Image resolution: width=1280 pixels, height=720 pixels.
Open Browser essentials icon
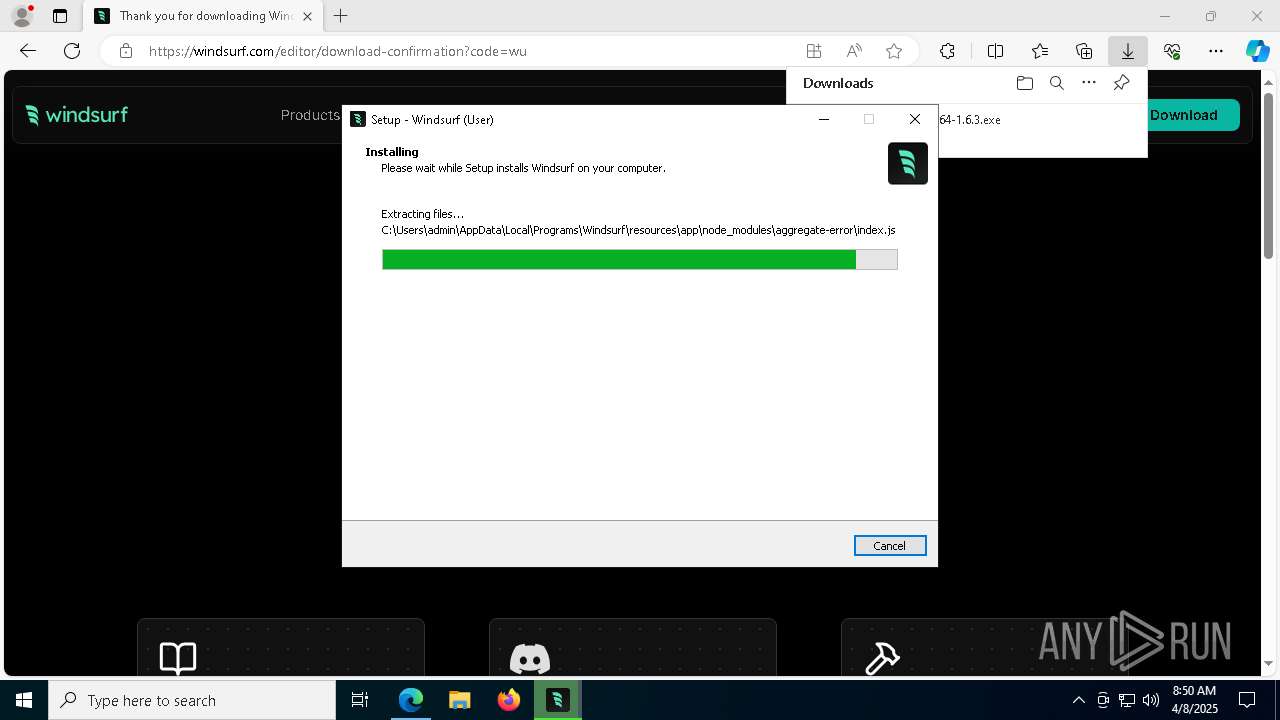pyautogui.click(x=1172, y=51)
